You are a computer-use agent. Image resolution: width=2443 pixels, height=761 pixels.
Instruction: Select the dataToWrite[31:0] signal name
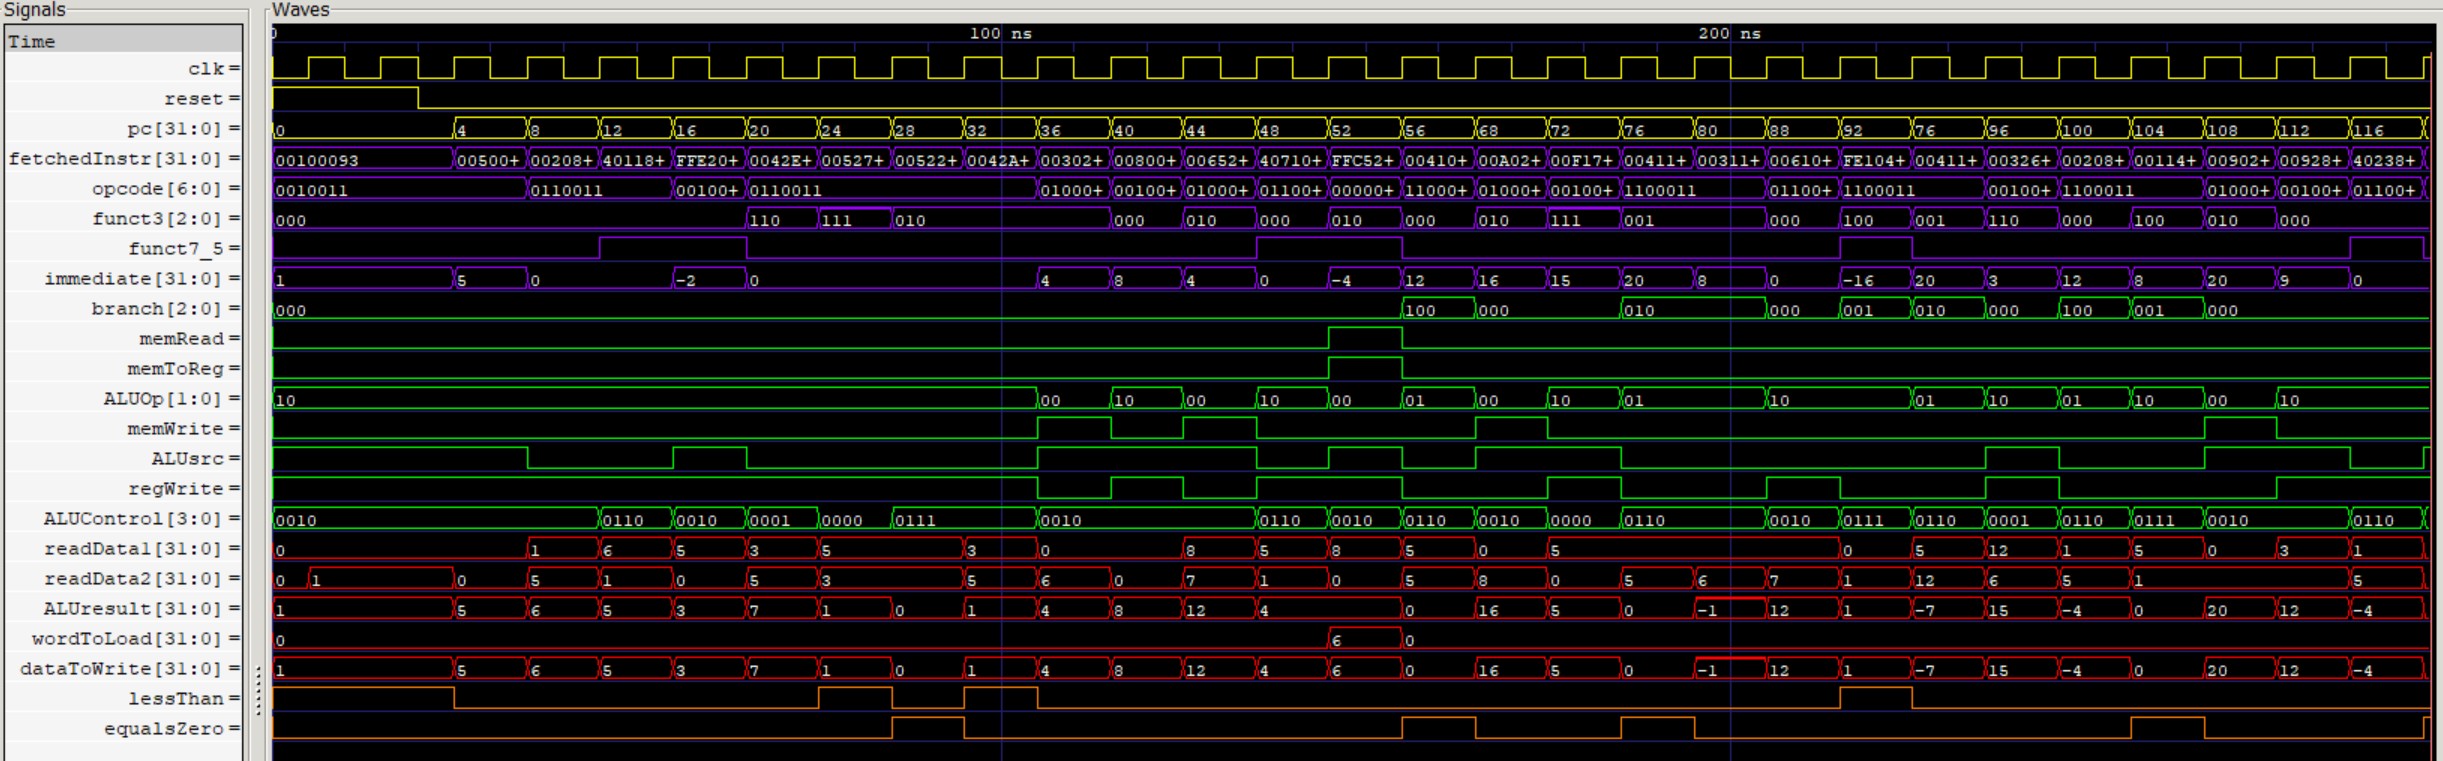(123, 669)
